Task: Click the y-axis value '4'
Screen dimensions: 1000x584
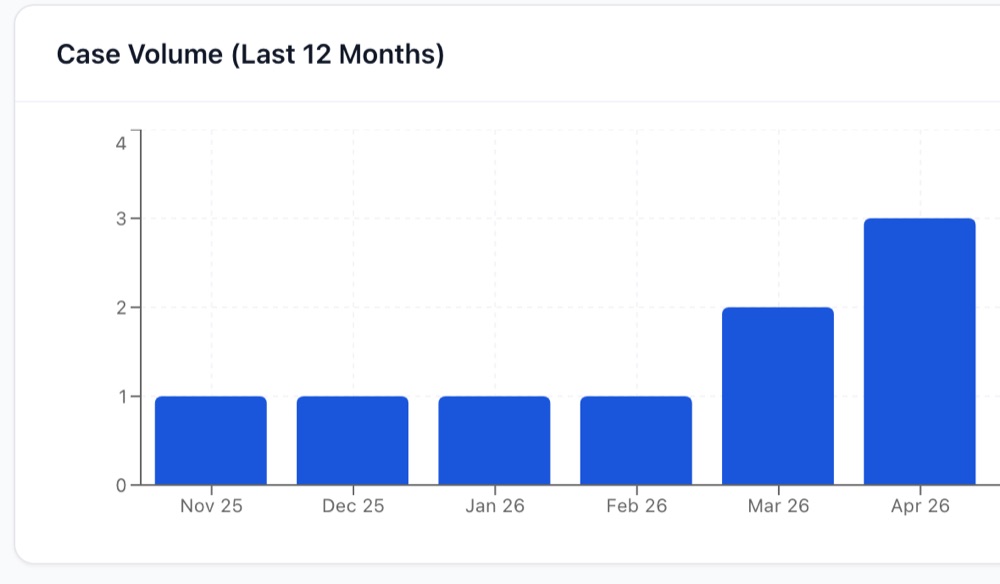Action: (121, 143)
